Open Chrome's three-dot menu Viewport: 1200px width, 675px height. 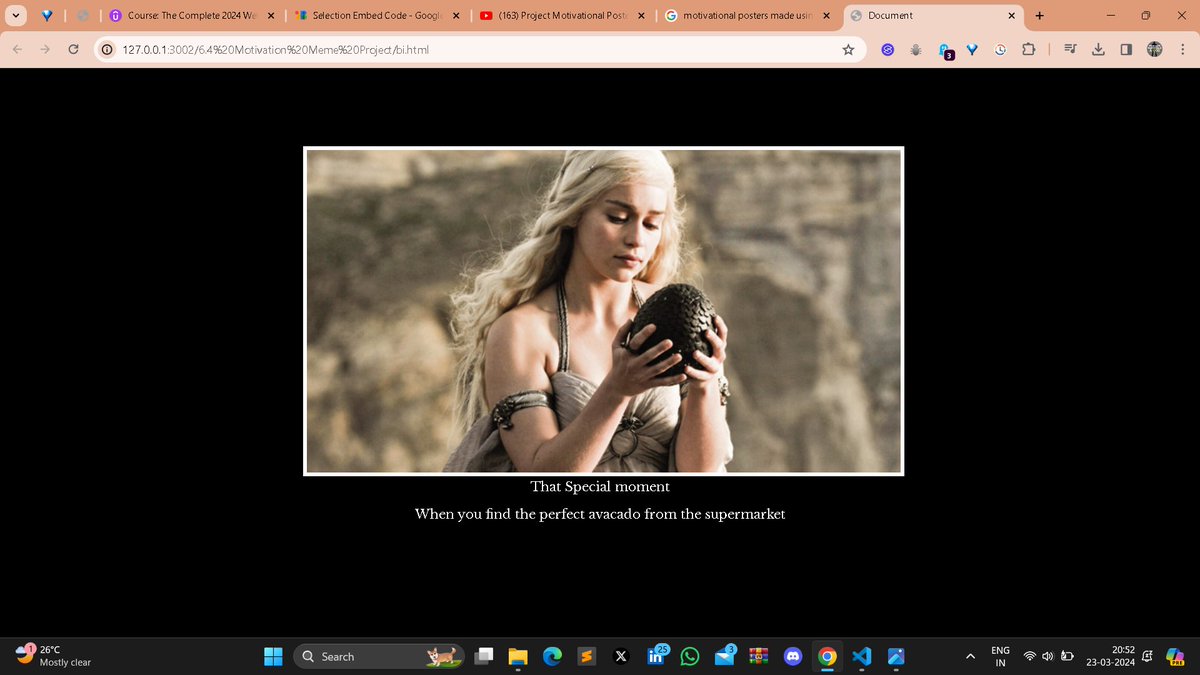pos(1182,49)
